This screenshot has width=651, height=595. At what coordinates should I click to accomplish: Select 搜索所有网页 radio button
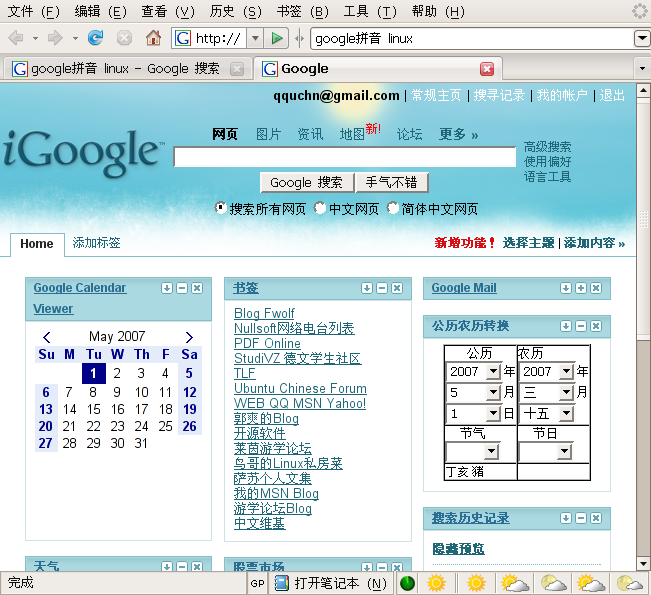tap(220, 208)
